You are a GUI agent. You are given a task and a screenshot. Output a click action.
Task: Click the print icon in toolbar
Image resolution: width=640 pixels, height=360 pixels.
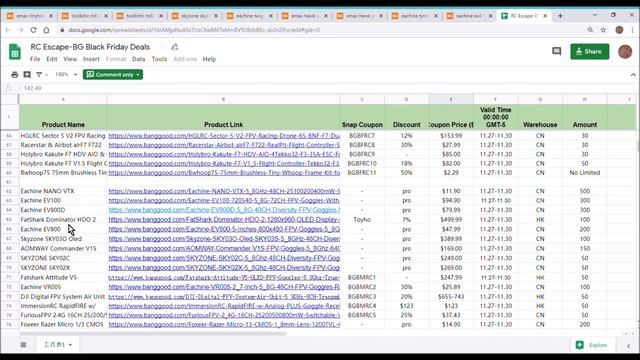(x=15, y=75)
